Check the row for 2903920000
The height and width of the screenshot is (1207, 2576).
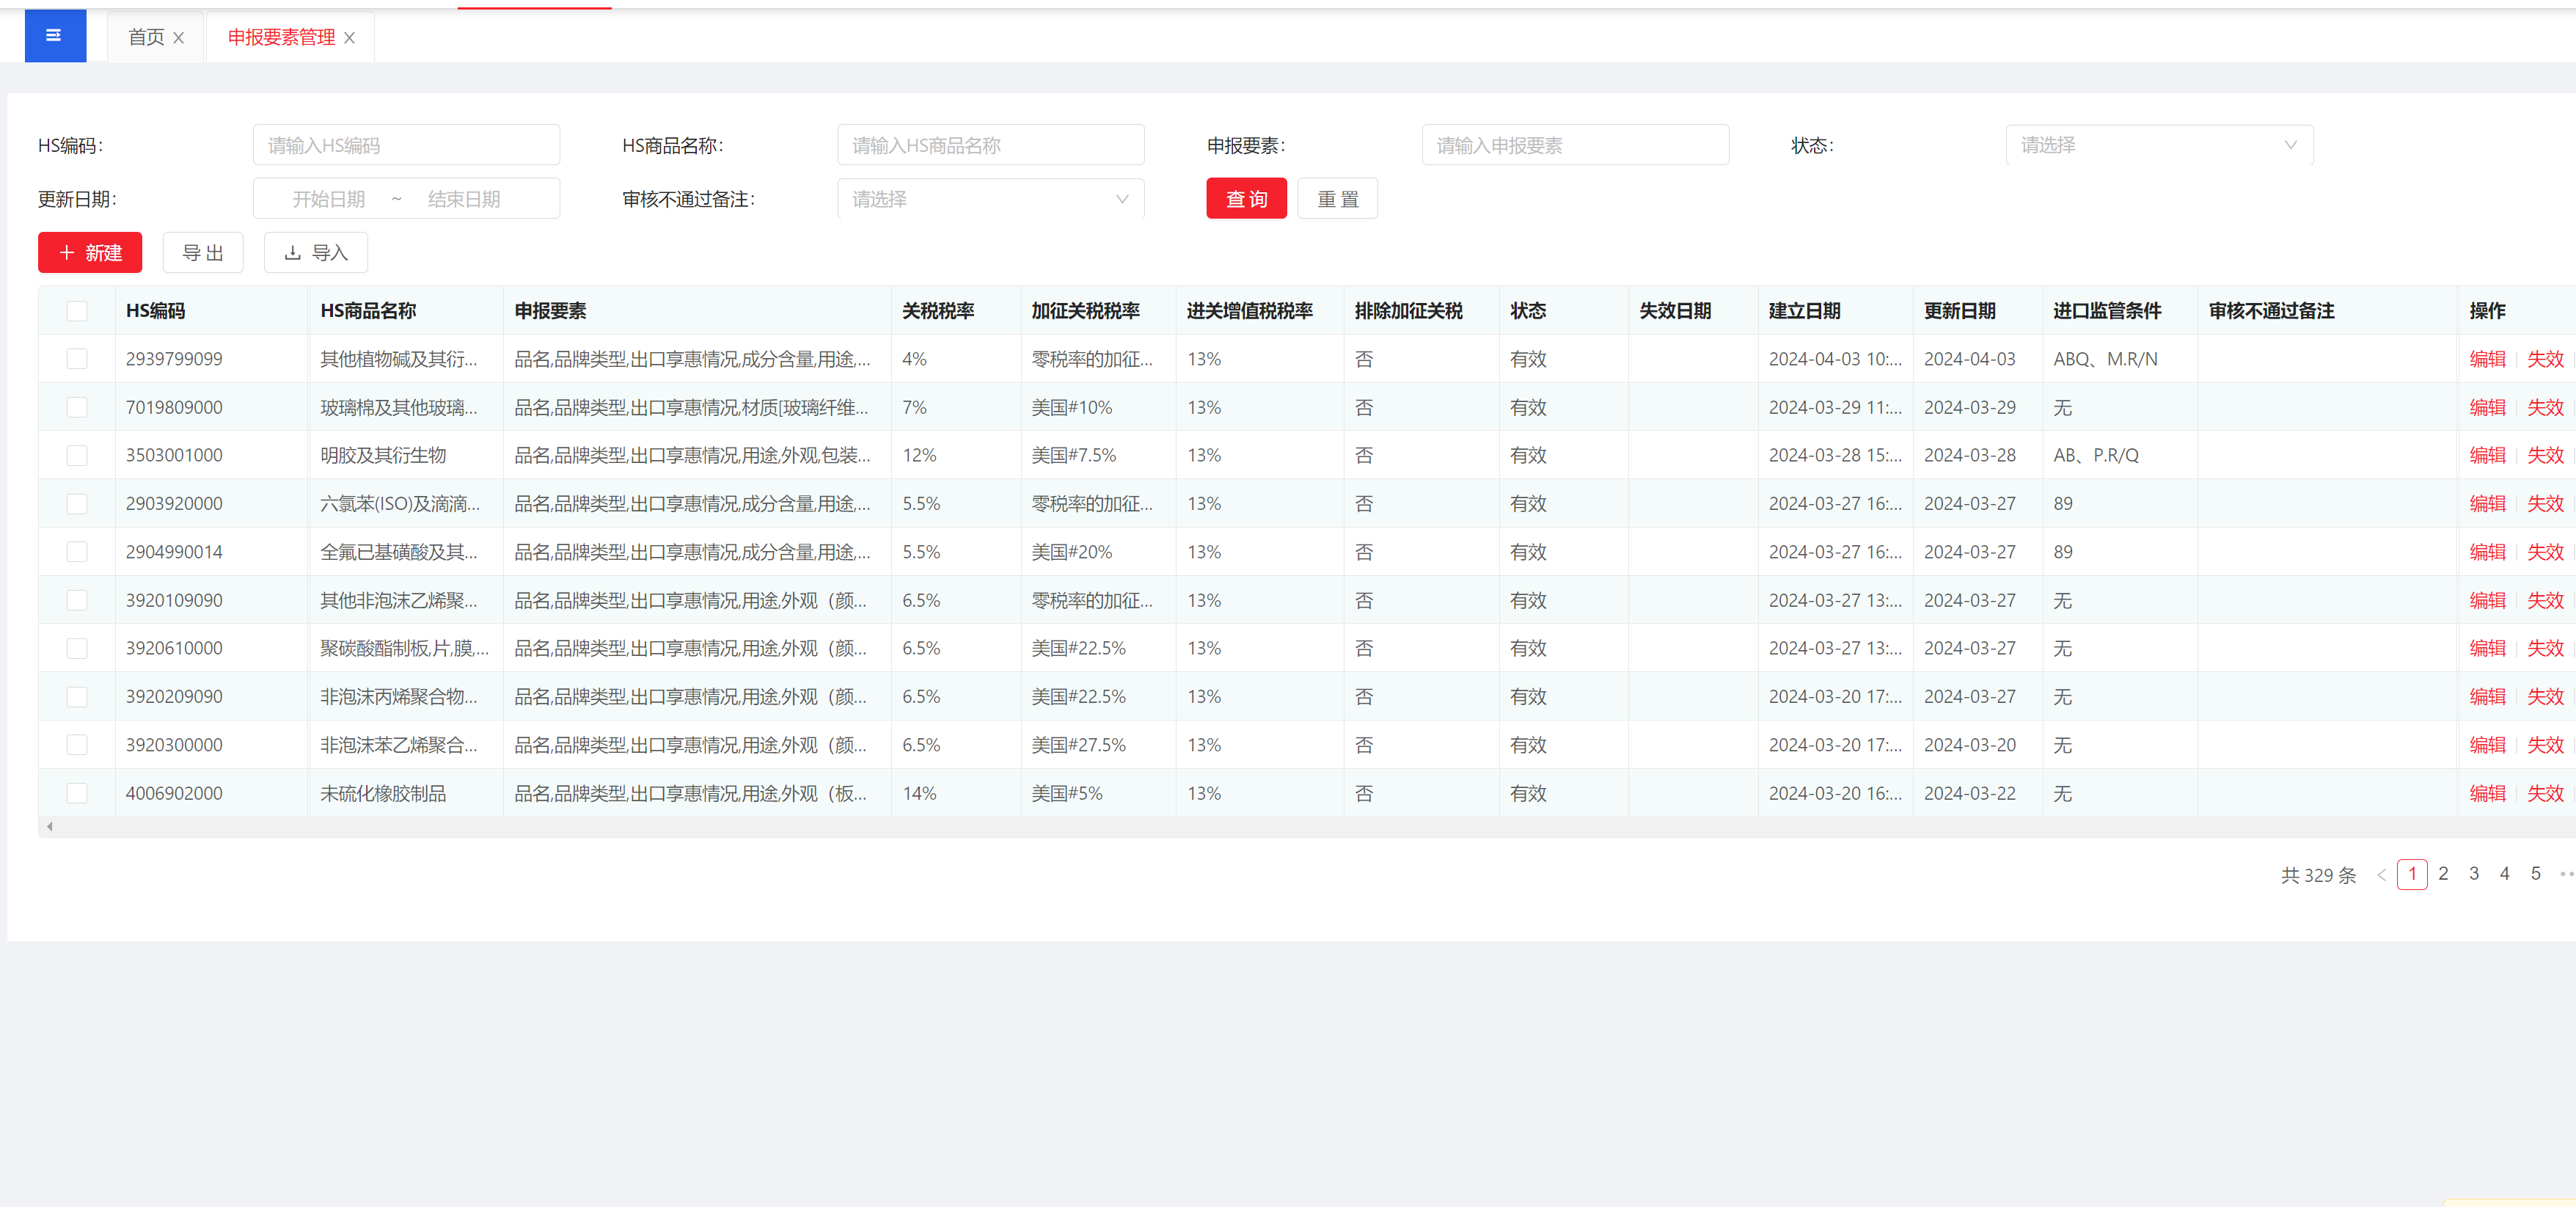click(77, 504)
